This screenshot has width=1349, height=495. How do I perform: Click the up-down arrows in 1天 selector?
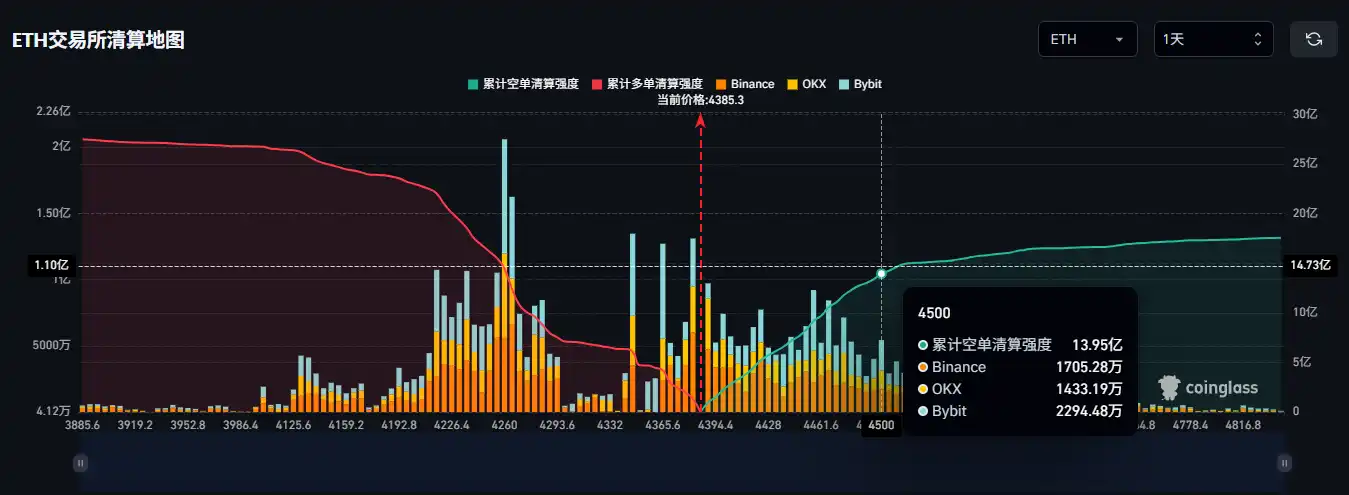pyautogui.click(x=1257, y=40)
